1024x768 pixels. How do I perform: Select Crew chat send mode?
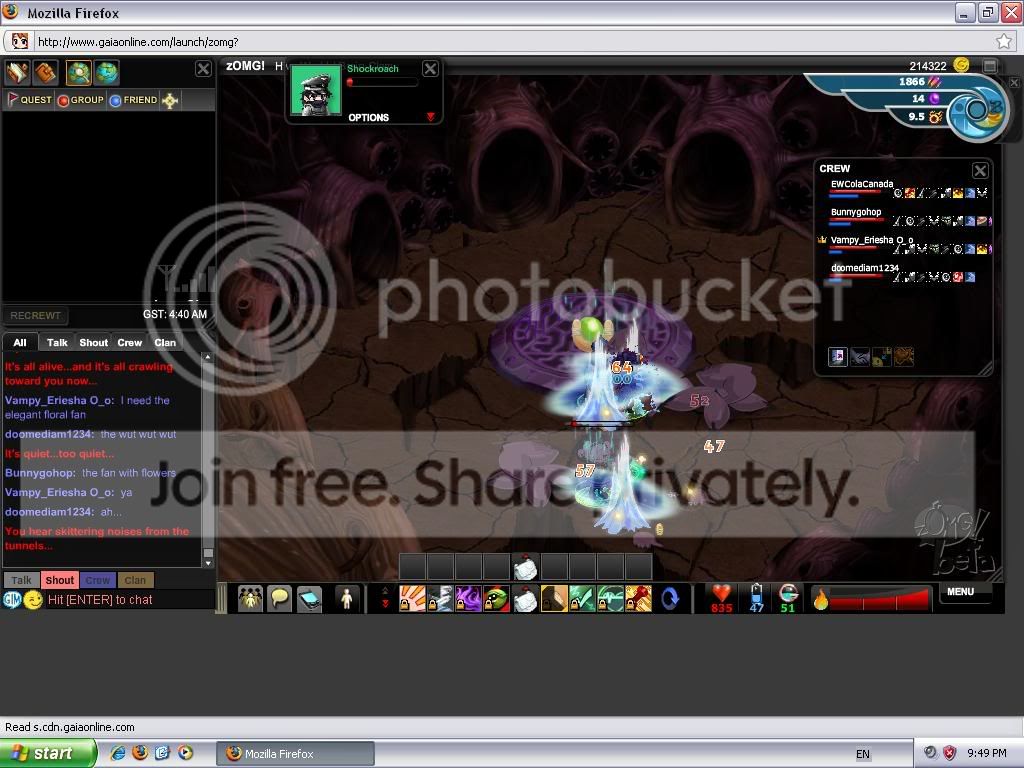tap(97, 580)
